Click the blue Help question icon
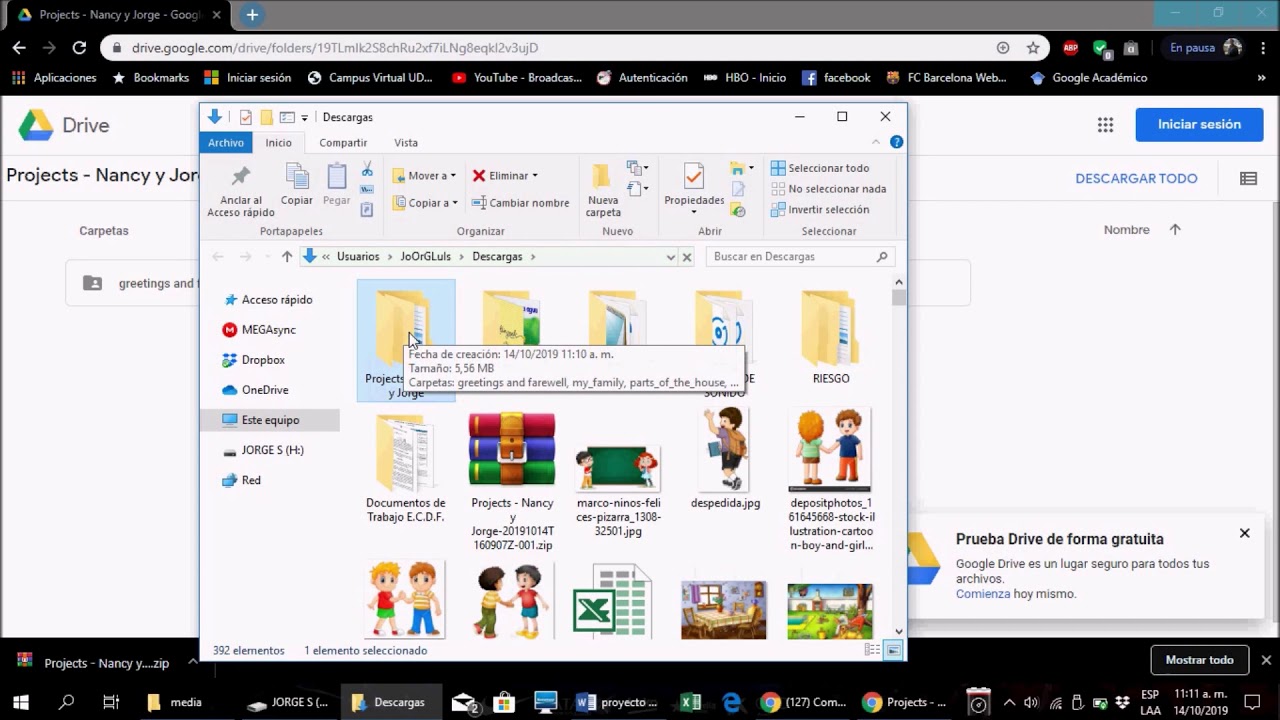Screen dimensions: 1280x720 pyautogui.click(x=897, y=142)
